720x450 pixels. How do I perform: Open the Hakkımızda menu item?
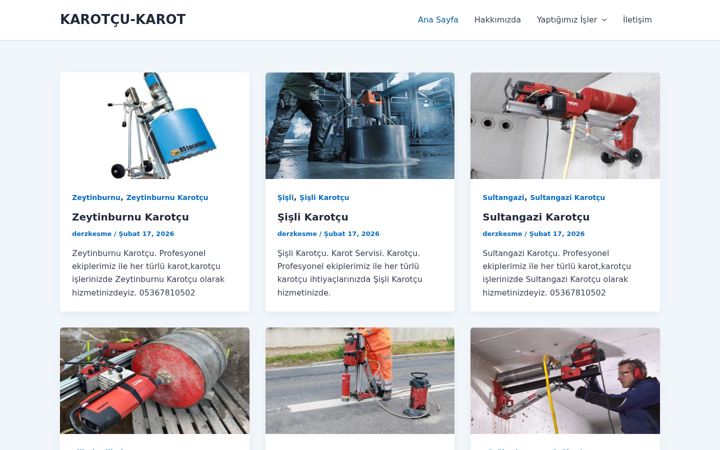[497, 20]
